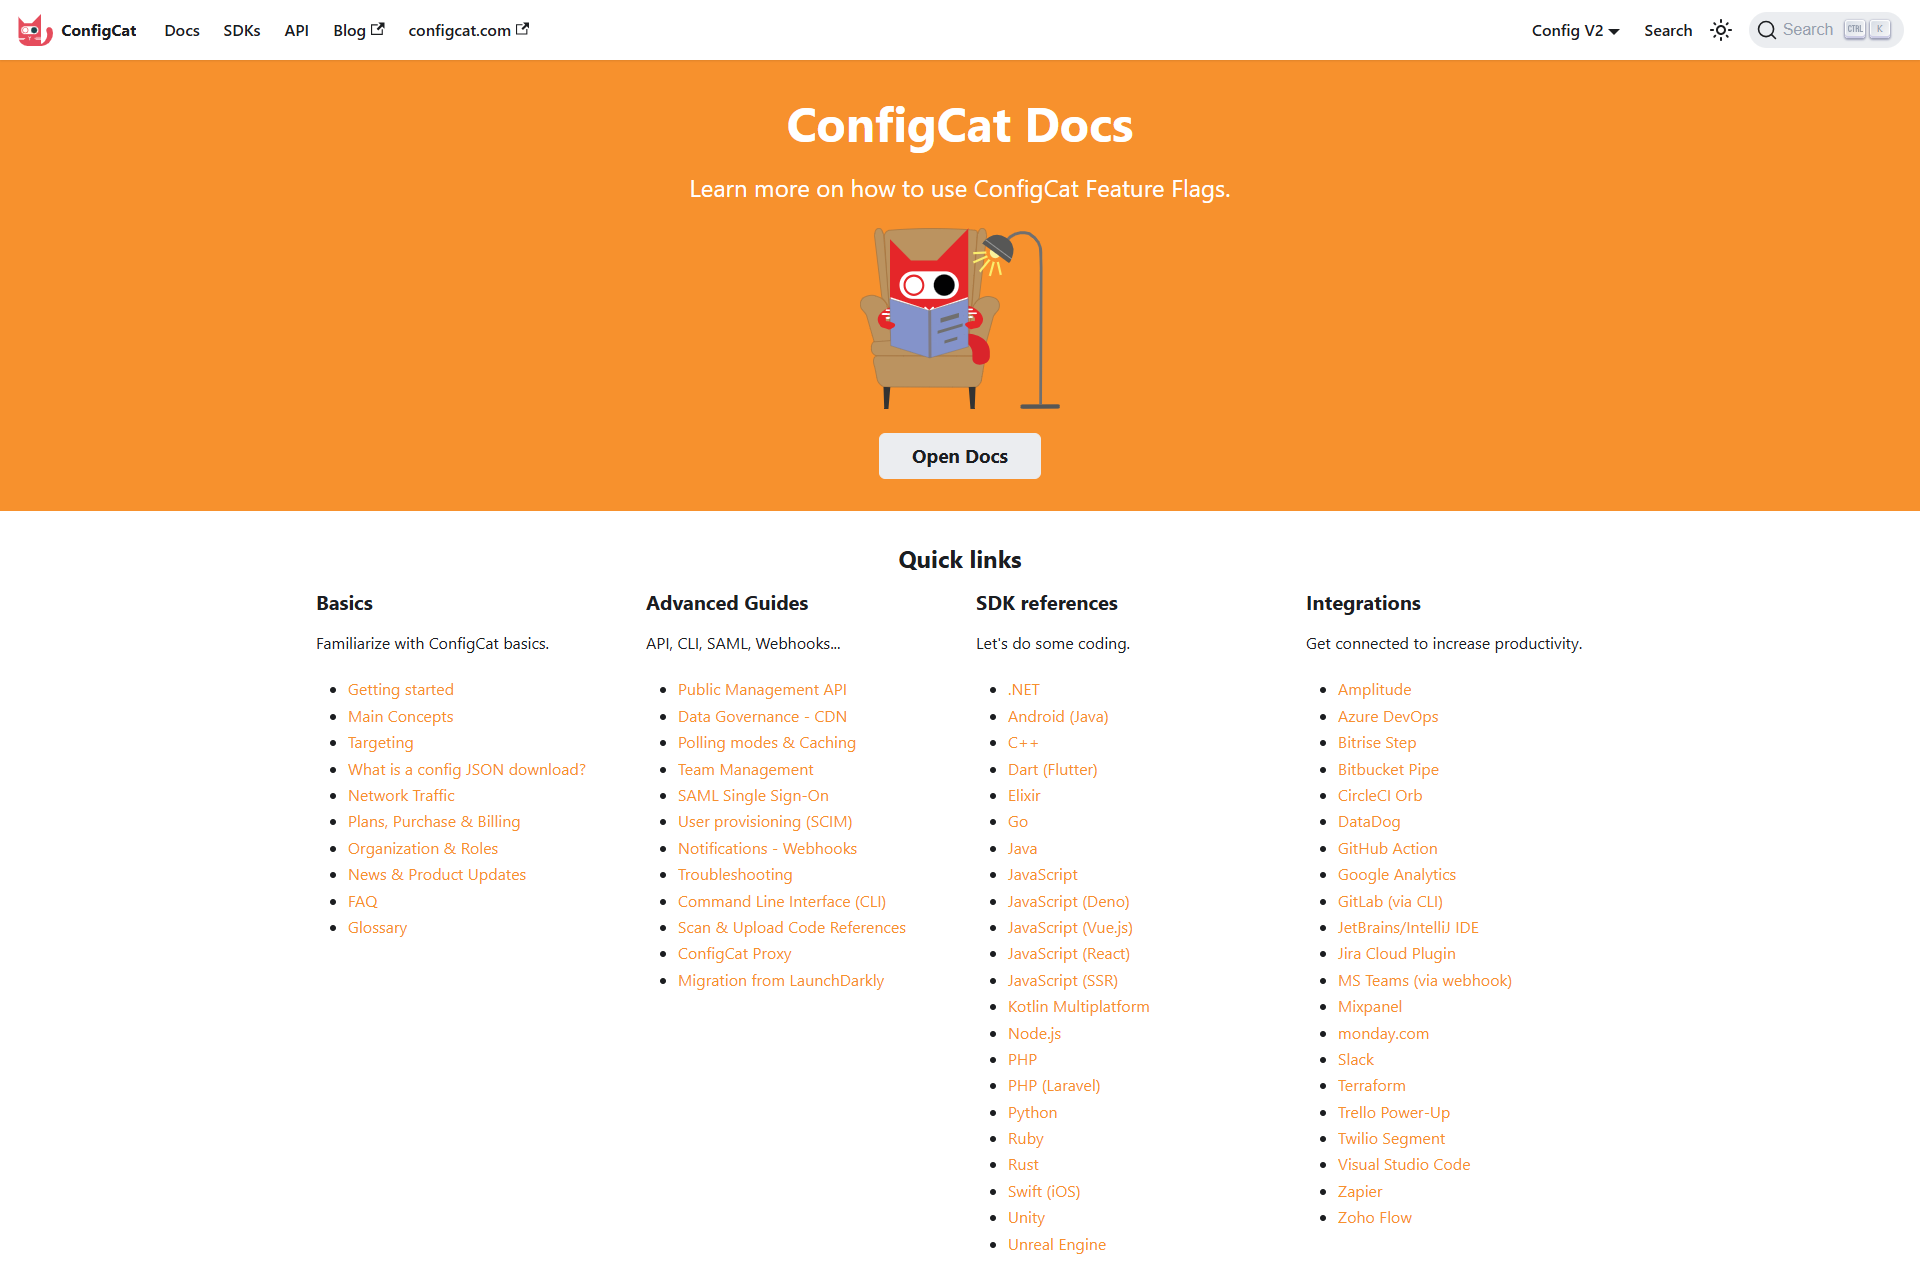Open Migration from LaunchDarkly guide
The width and height of the screenshot is (1920, 1284).
point(780,980)
